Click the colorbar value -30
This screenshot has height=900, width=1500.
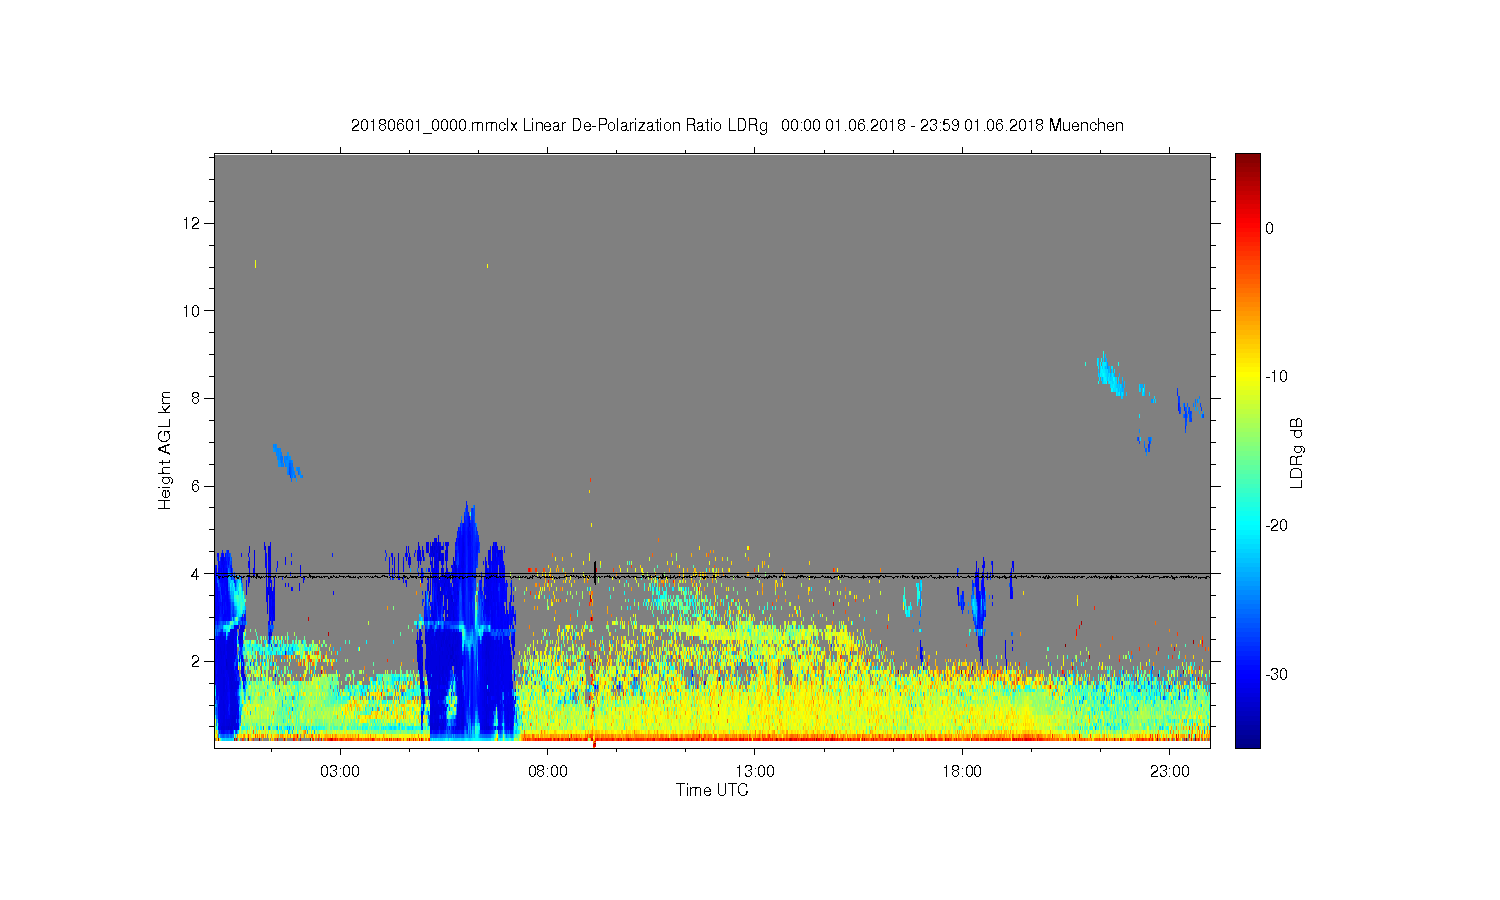click(1275, 675)
